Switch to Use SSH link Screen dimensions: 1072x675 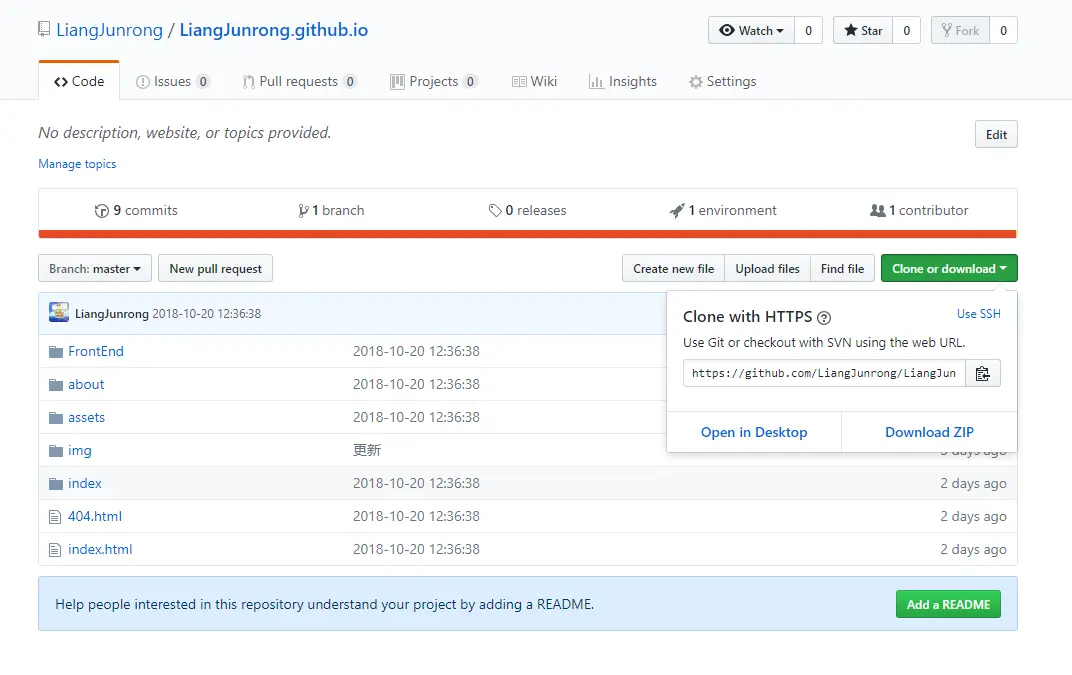(978, 314)
